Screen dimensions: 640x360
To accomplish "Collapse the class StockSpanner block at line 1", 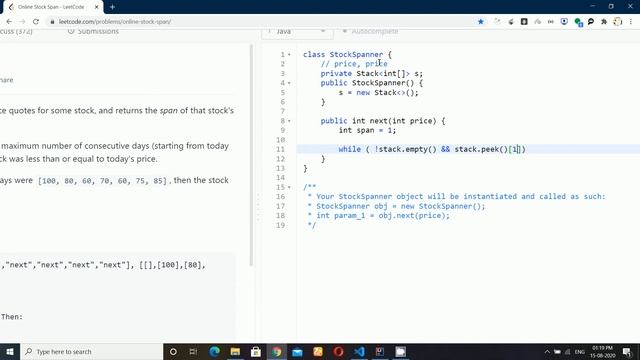I will [289, 55].
